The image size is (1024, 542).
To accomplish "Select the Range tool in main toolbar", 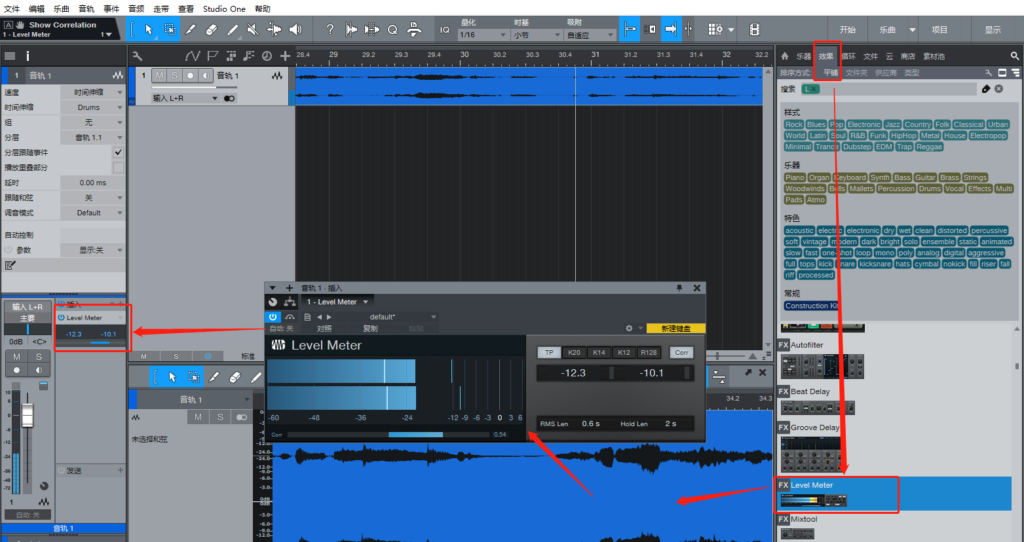I will [170, 29].
